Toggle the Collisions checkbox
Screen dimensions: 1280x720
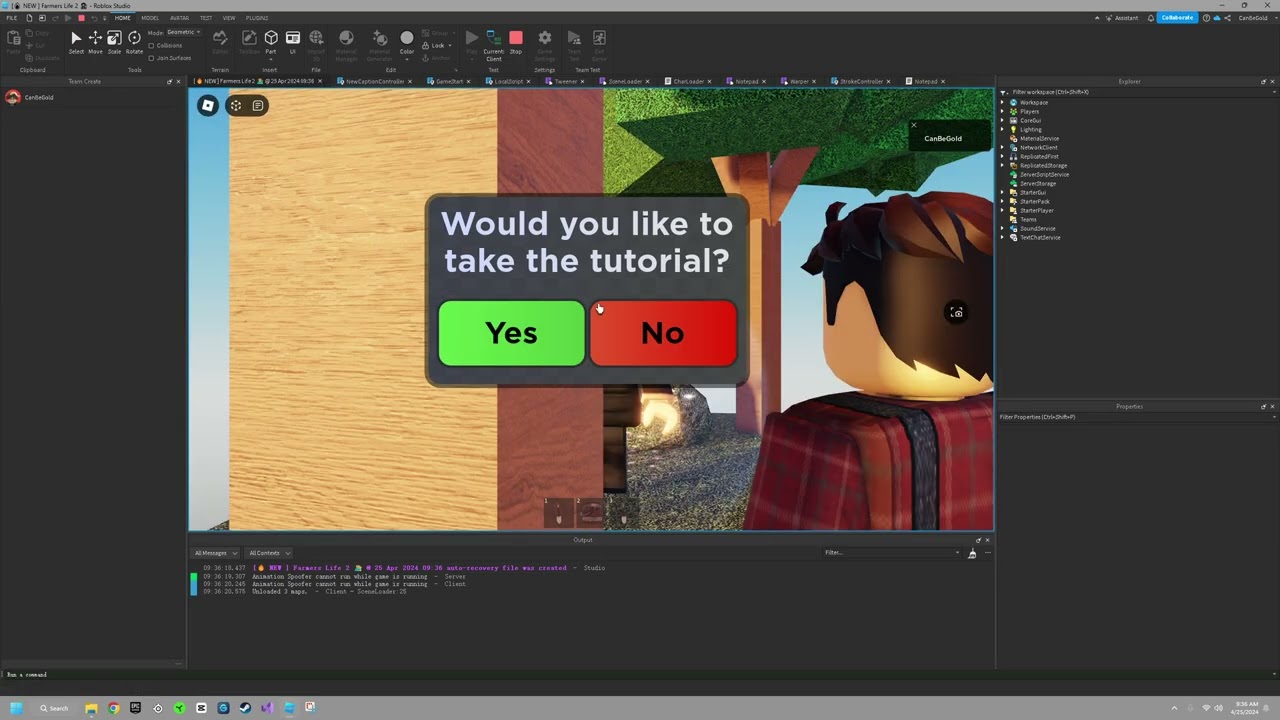pos(151,46)
